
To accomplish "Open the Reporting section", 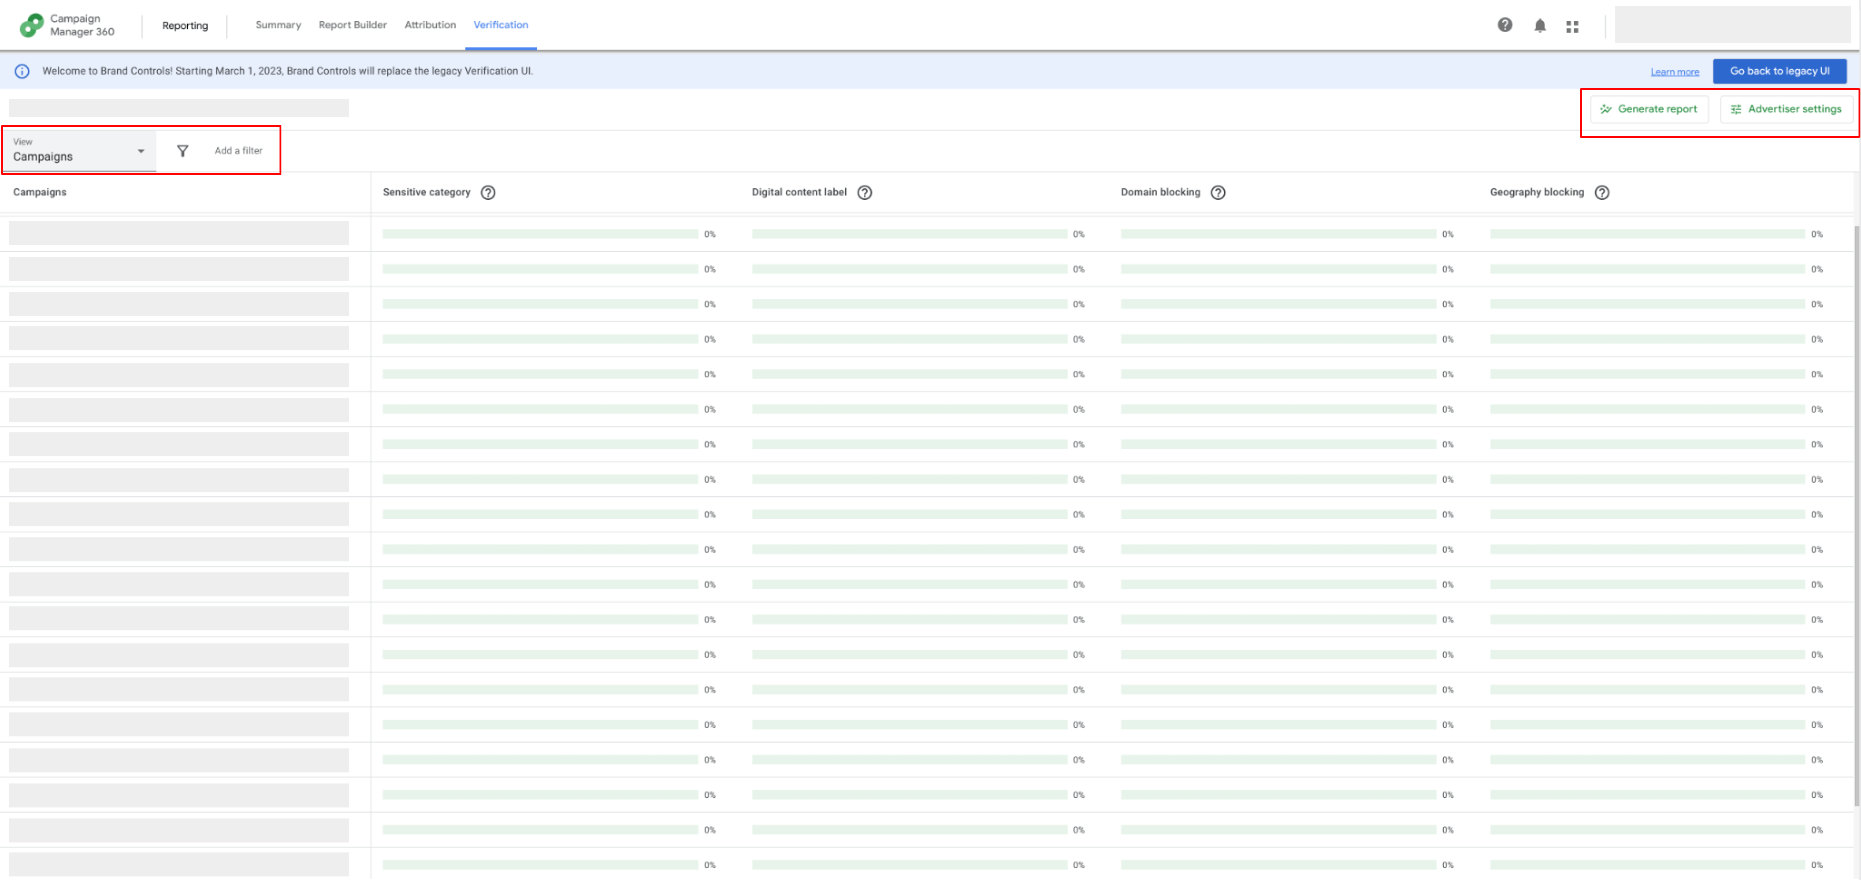I will [185, 26].
